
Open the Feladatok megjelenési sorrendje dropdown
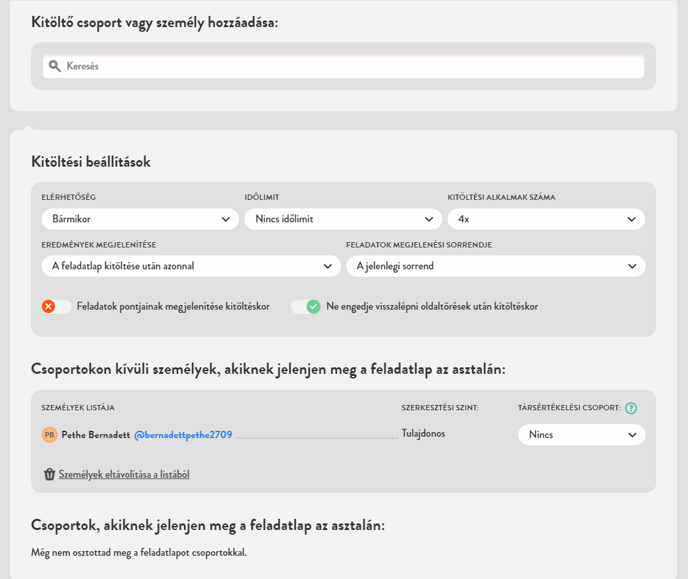click(x=495, y=266)
